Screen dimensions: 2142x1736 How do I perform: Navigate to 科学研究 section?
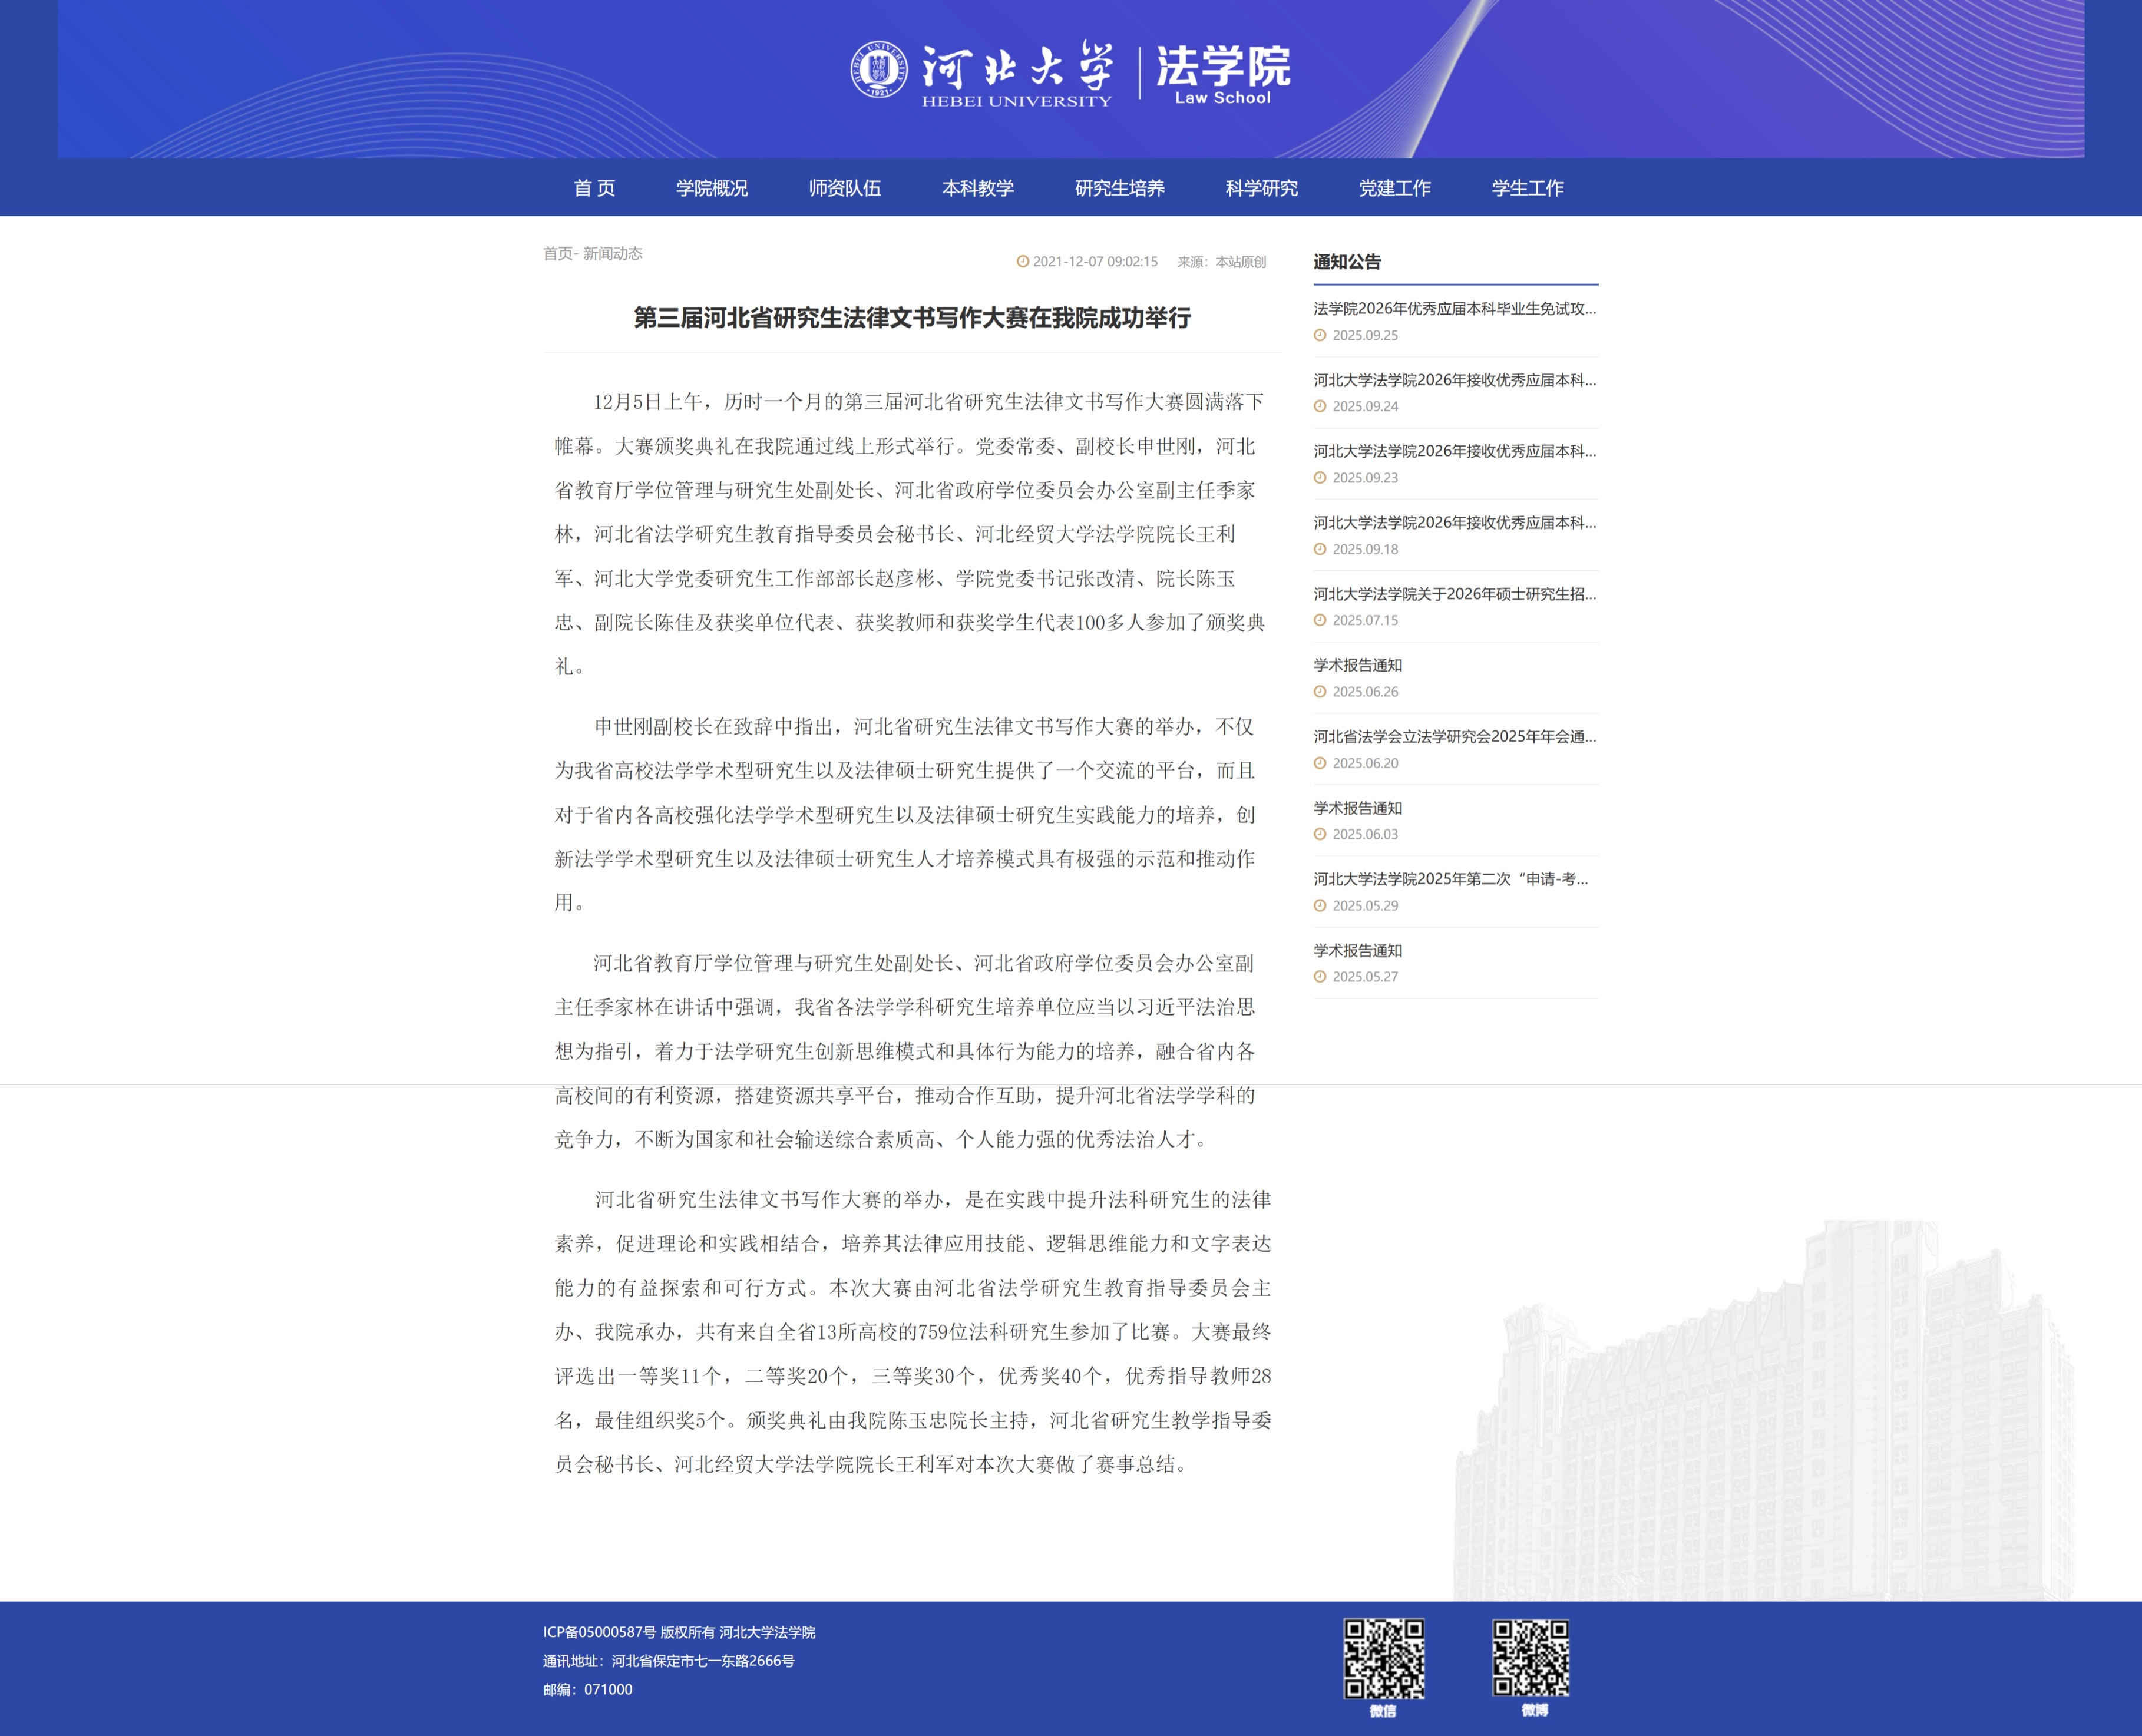[1261, 188]
